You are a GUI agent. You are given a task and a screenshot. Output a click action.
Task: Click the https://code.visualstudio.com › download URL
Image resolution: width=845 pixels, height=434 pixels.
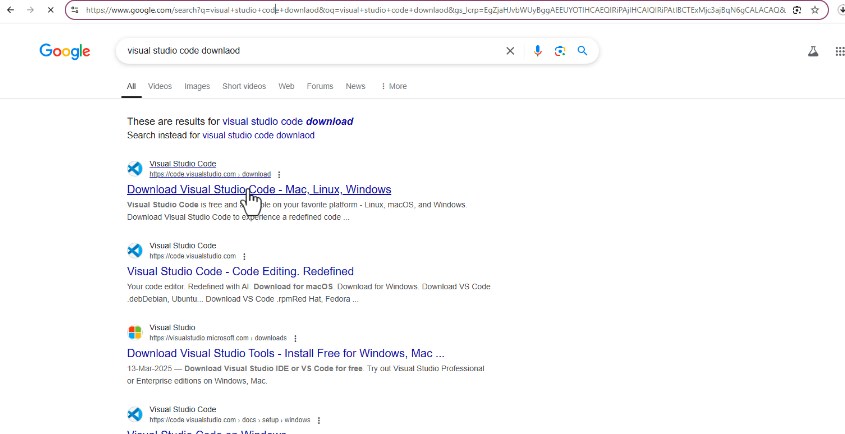[x=210, y=174]
